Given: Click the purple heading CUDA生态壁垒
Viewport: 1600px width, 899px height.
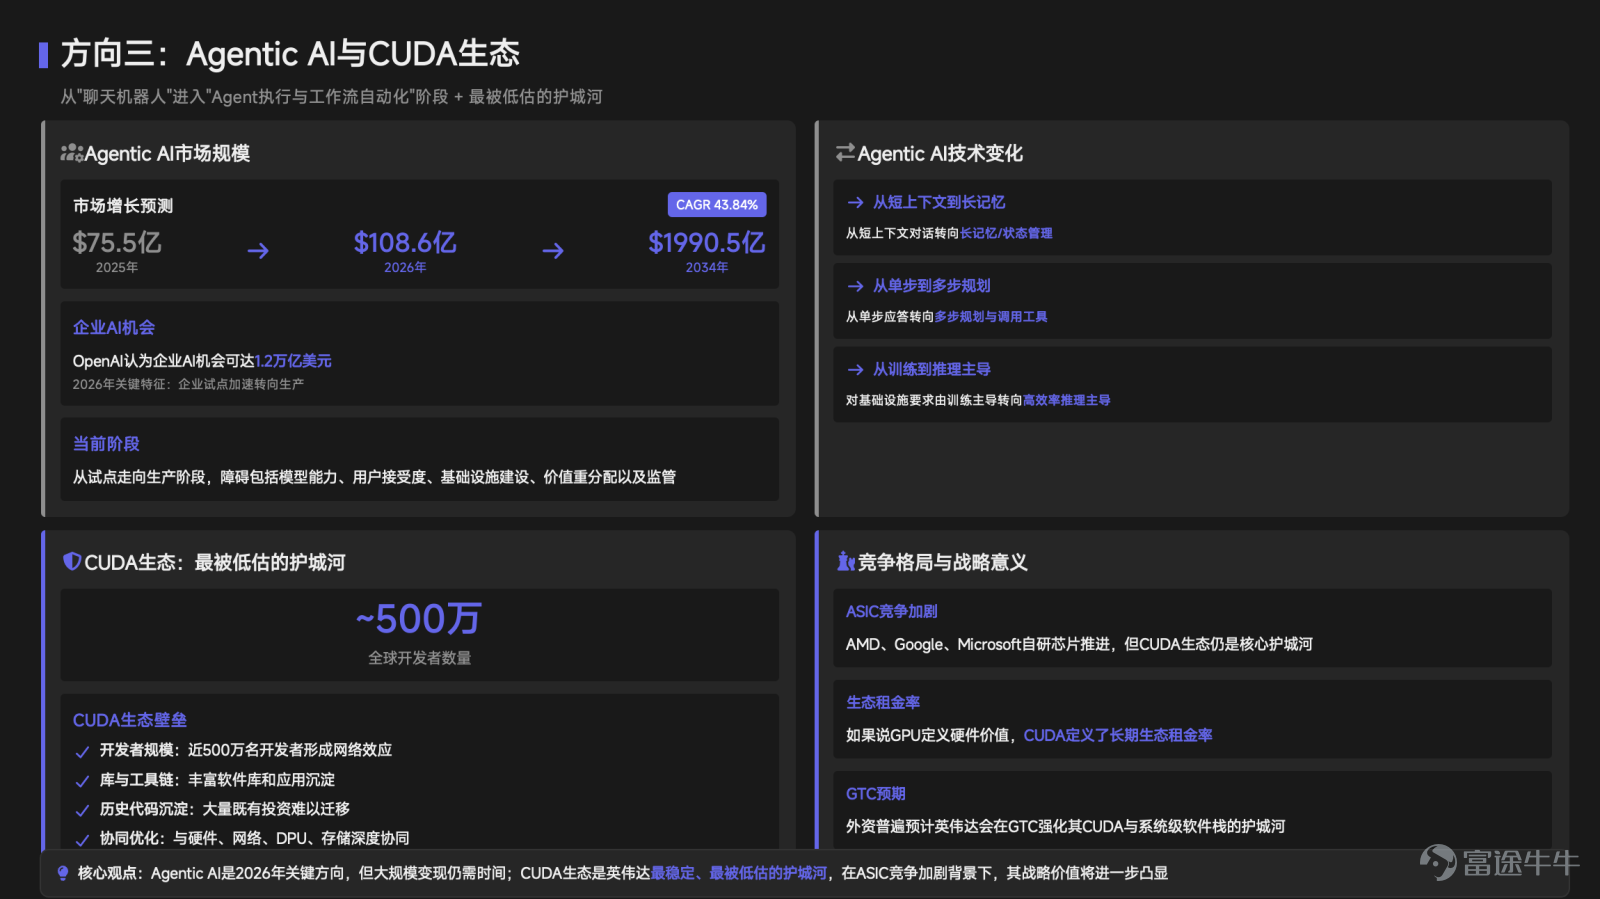Looking at the screenshot, I should tap(130, 720).
